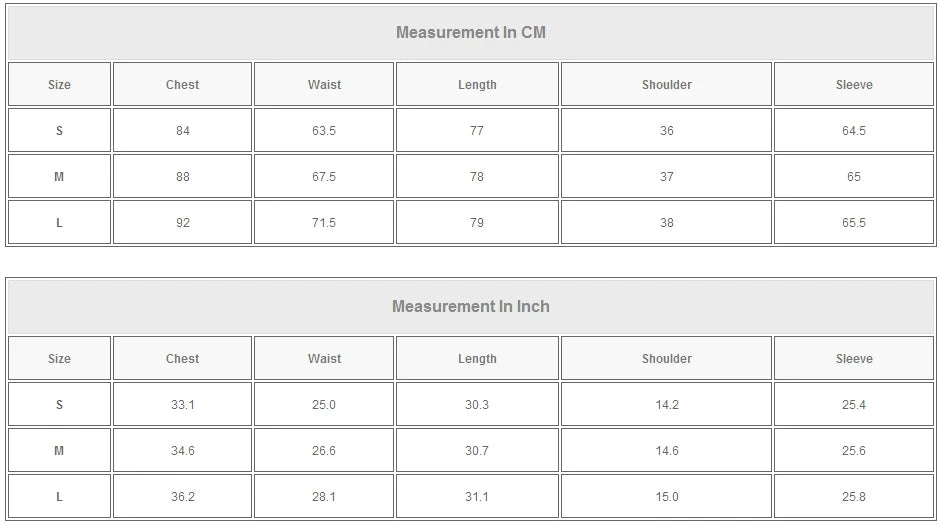Image resolution: width=940 pixels, height=526 pixels.
Task: Click size S row in CM table
Action: [x=59, y=131]
